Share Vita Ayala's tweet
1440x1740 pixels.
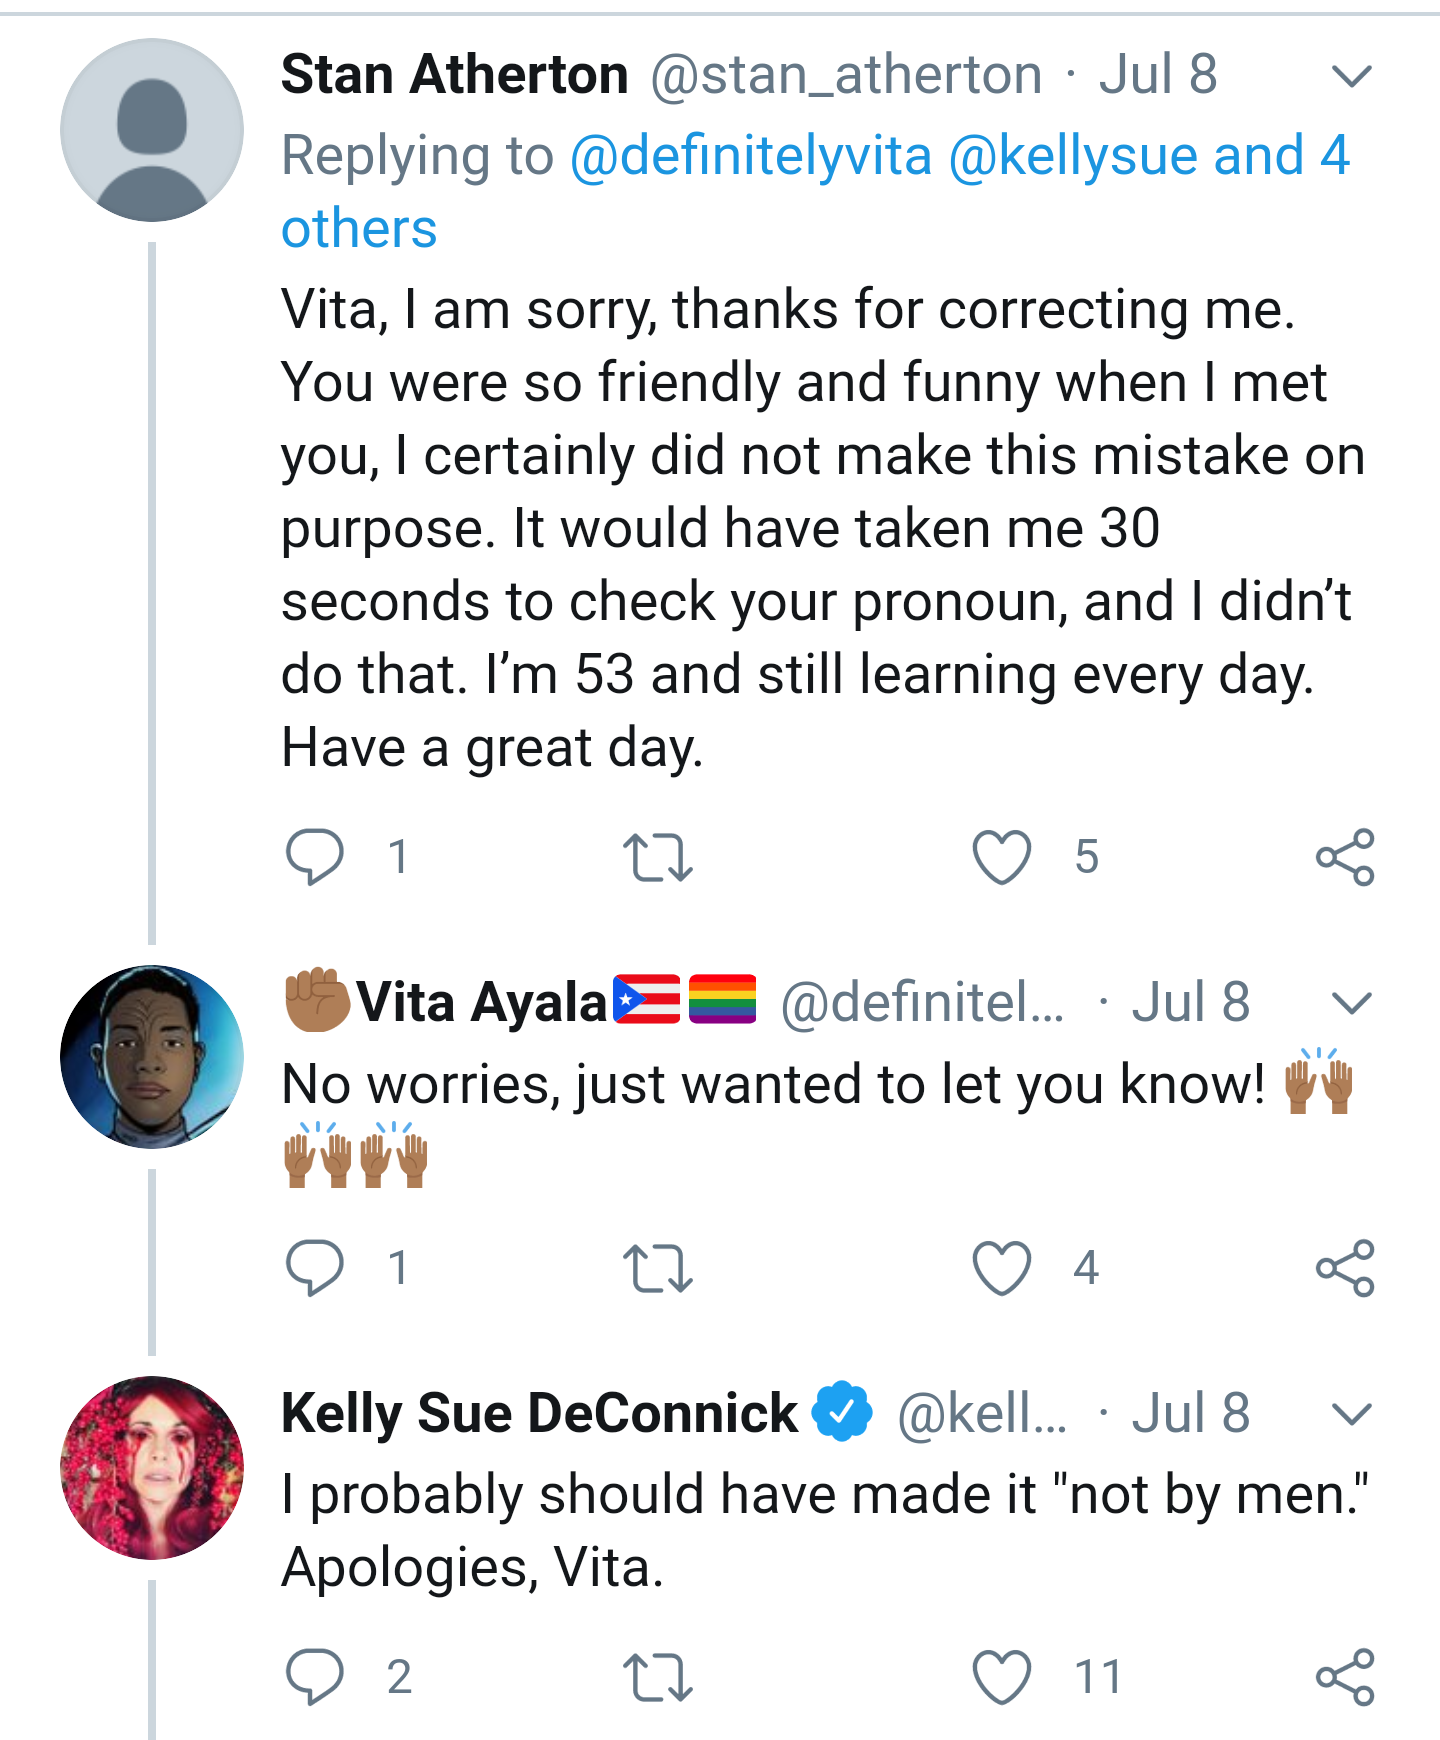click(x=1345, y=1268)
